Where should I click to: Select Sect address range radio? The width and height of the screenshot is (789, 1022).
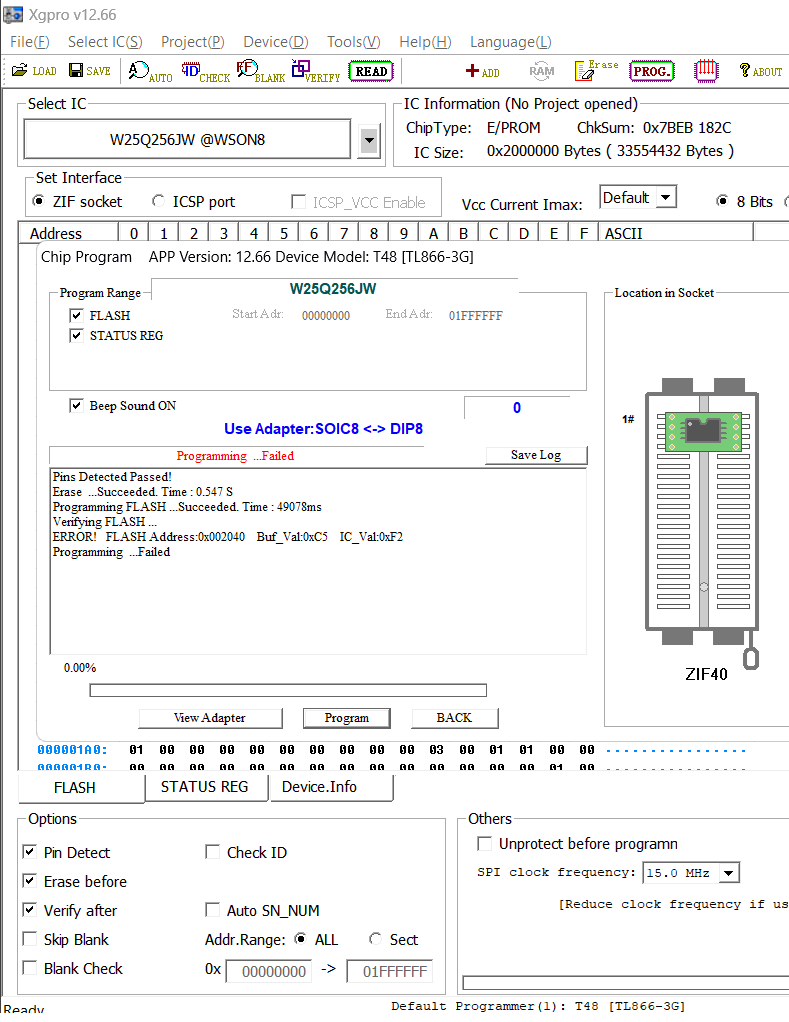(x=375, y=939)
